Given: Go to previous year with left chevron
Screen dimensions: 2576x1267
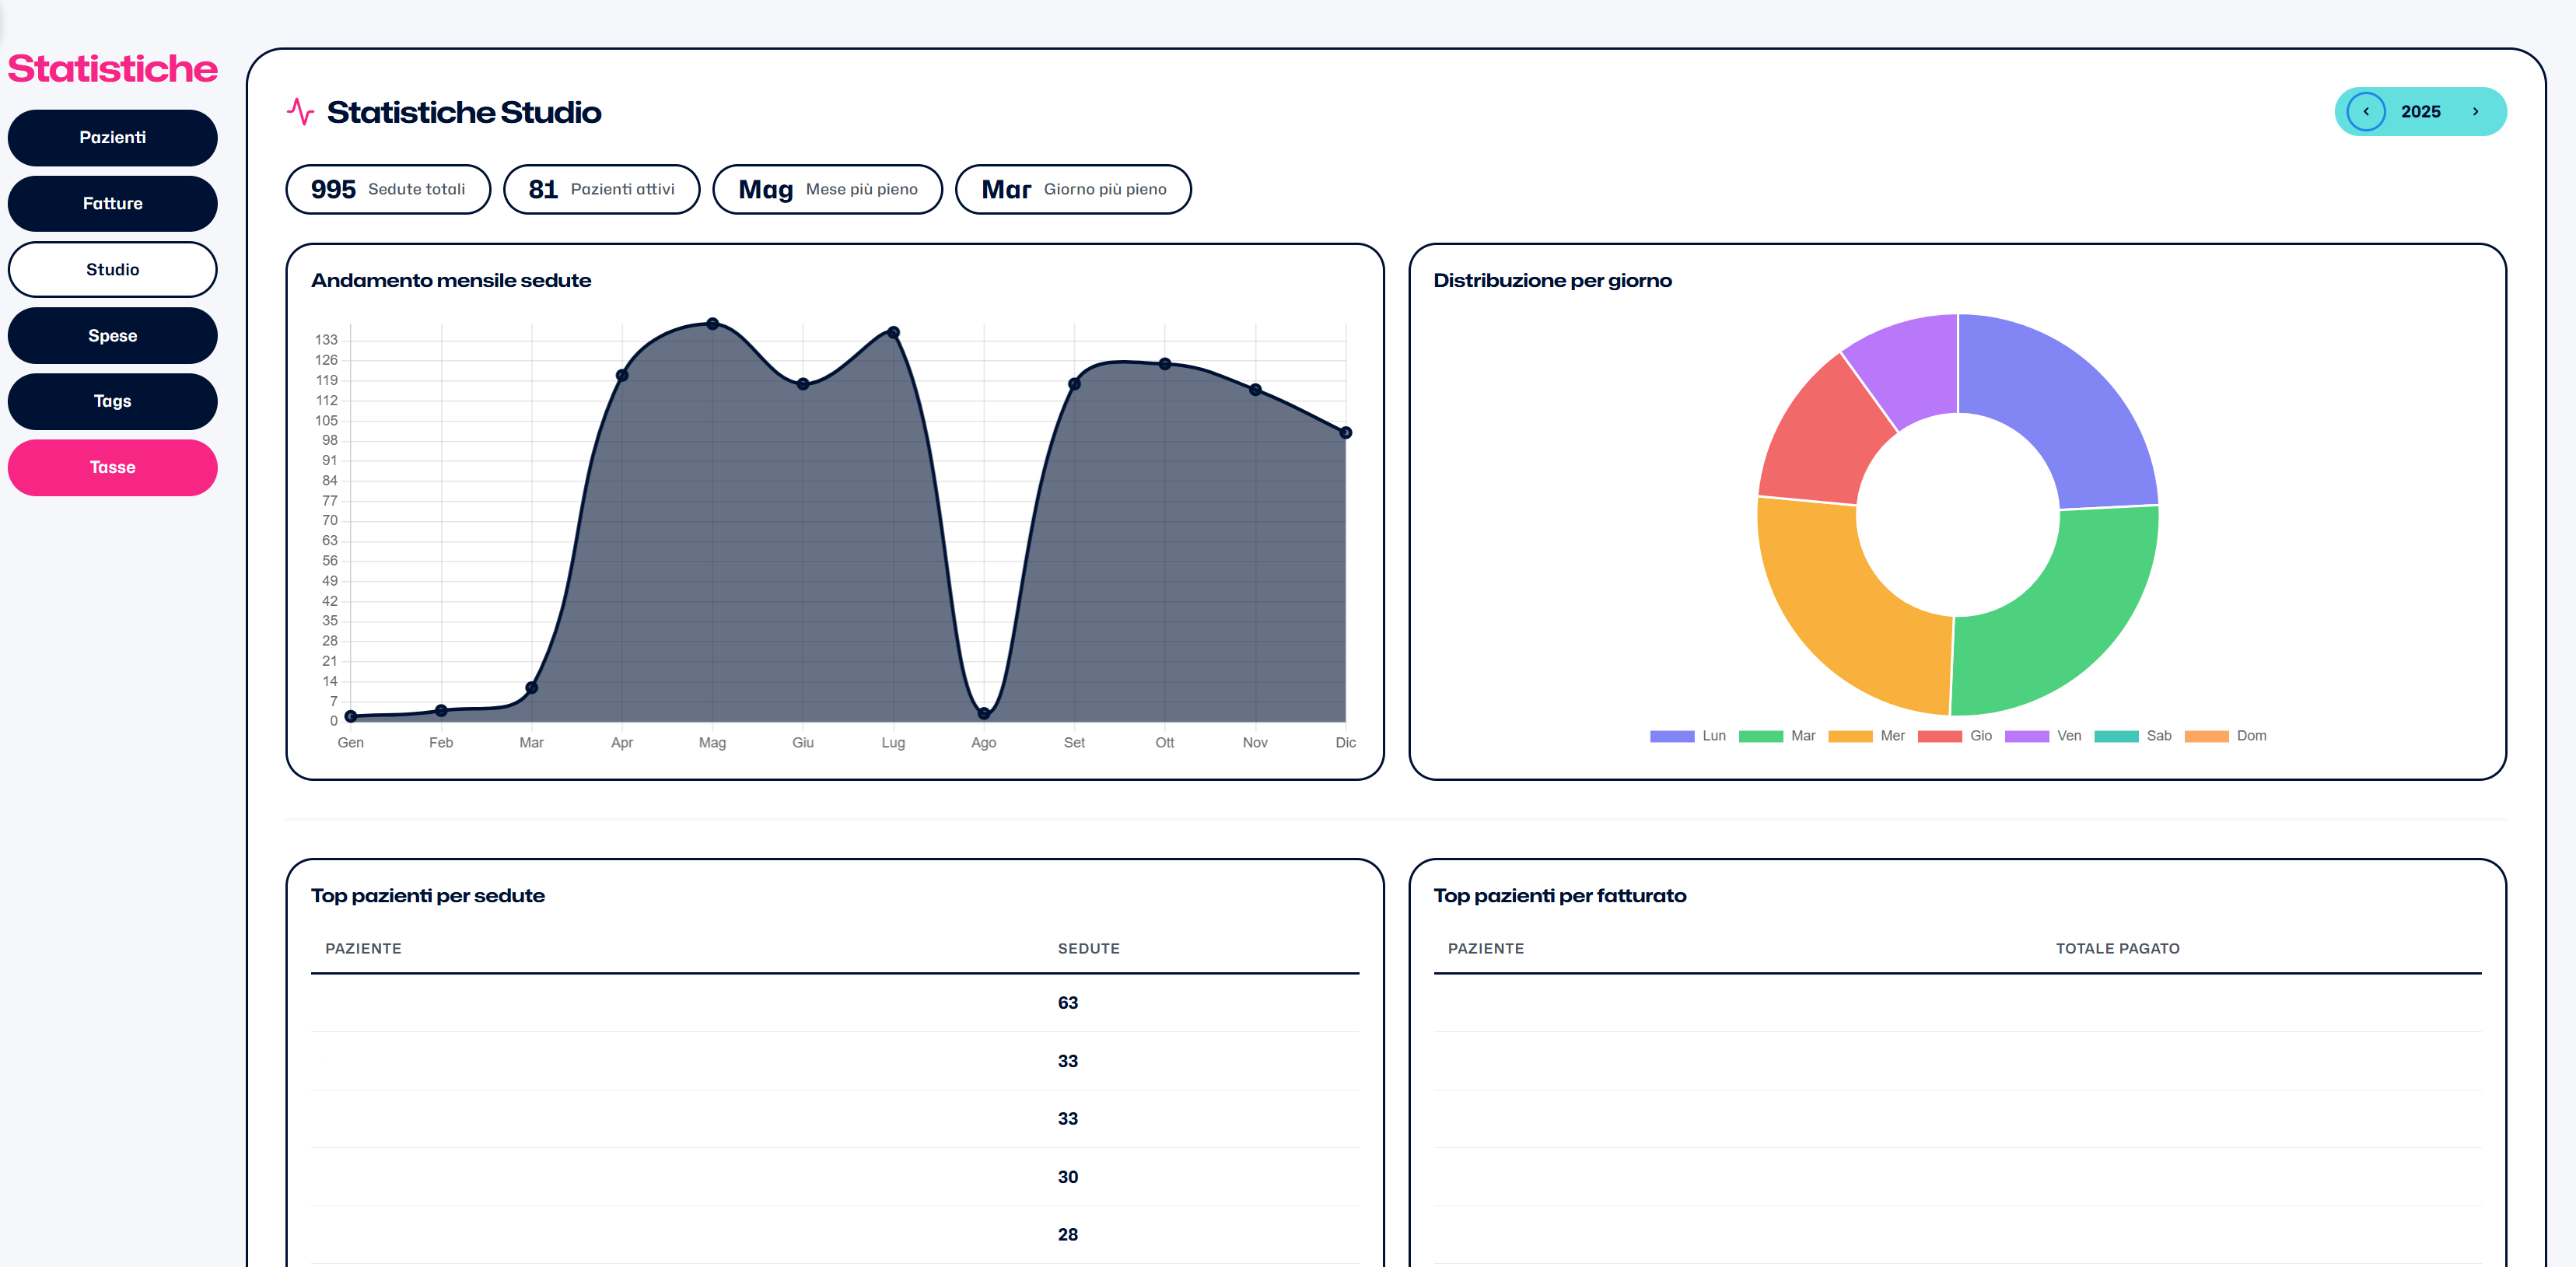Looking at the screenshot, I should click(x=2366, y=111).
